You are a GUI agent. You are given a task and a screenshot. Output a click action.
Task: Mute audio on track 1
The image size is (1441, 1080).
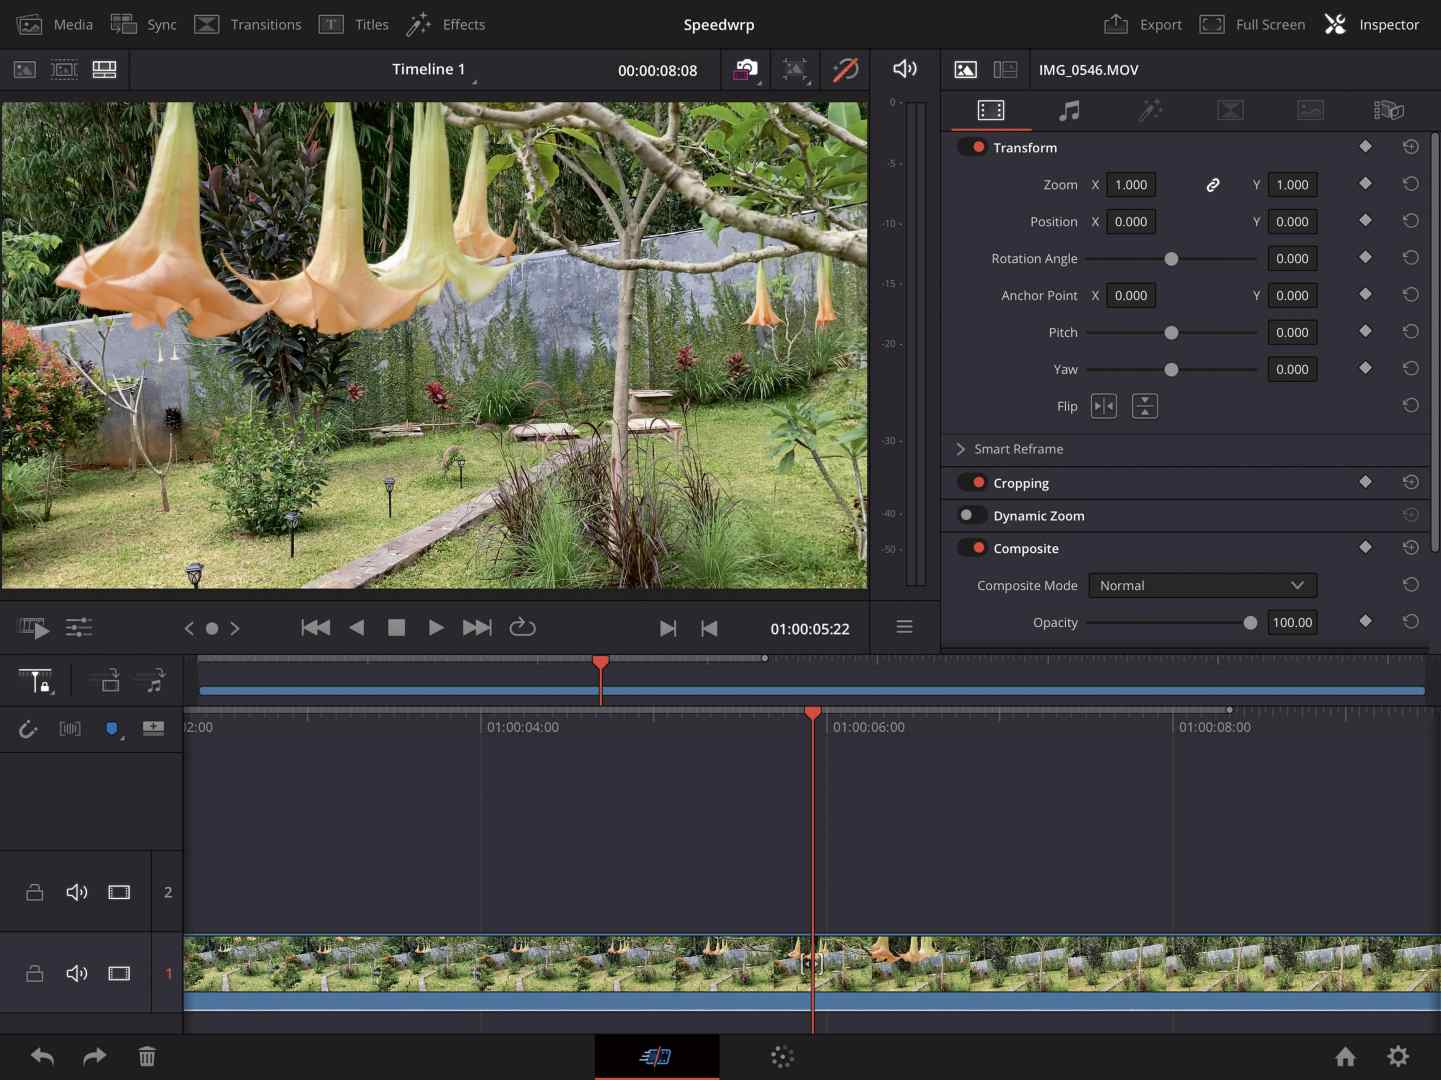[x=76, y=973]
